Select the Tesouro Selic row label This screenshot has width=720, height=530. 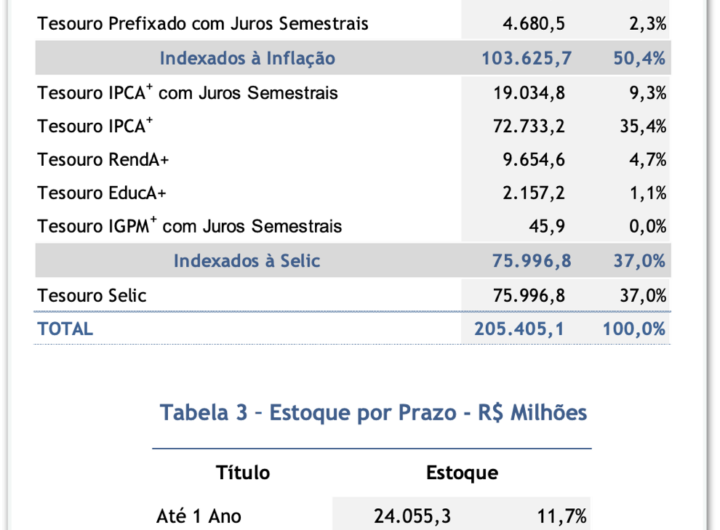[91, 295]
